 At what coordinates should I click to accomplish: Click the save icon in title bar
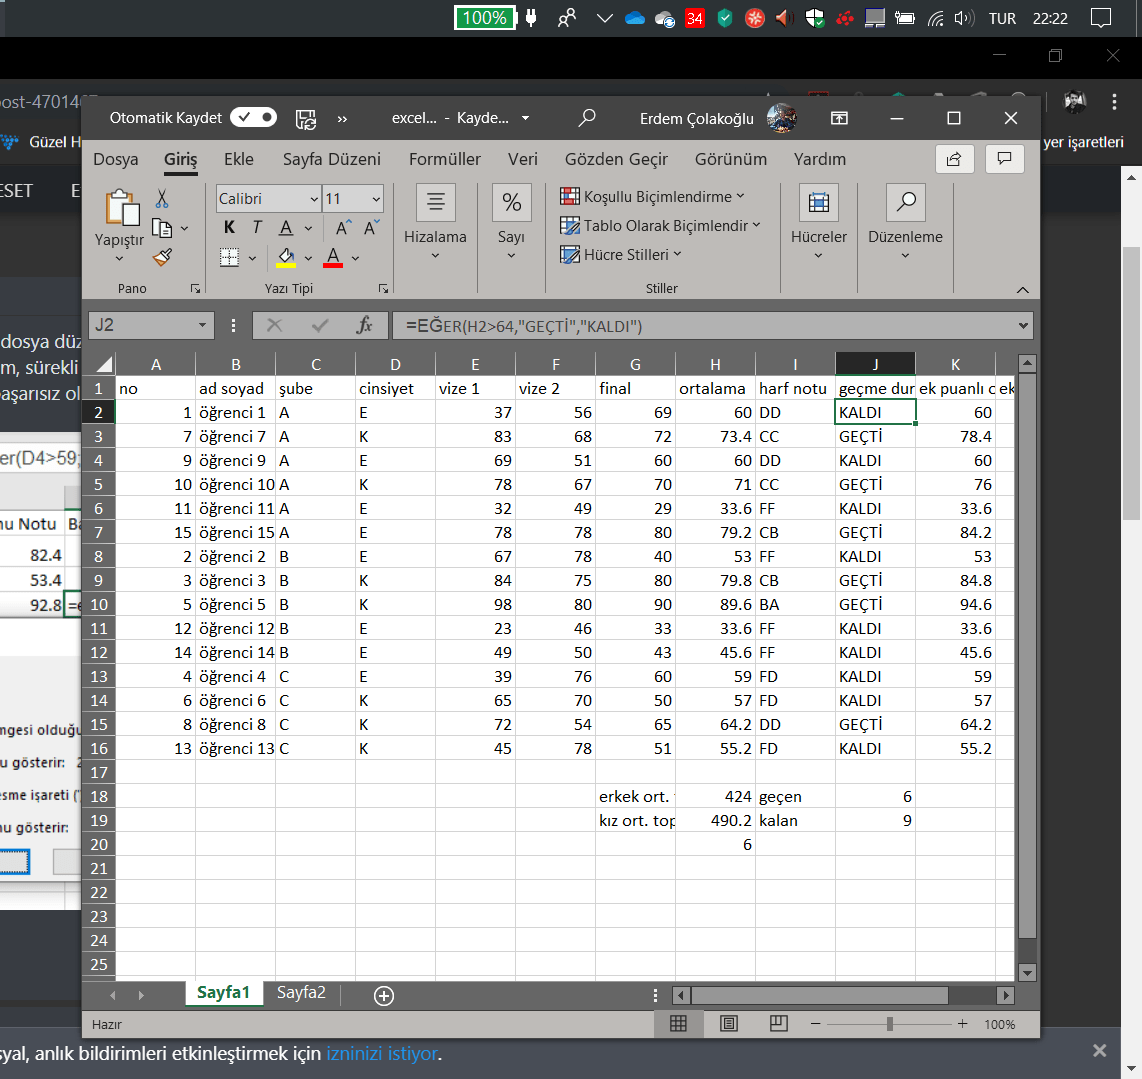coord(306,119)
